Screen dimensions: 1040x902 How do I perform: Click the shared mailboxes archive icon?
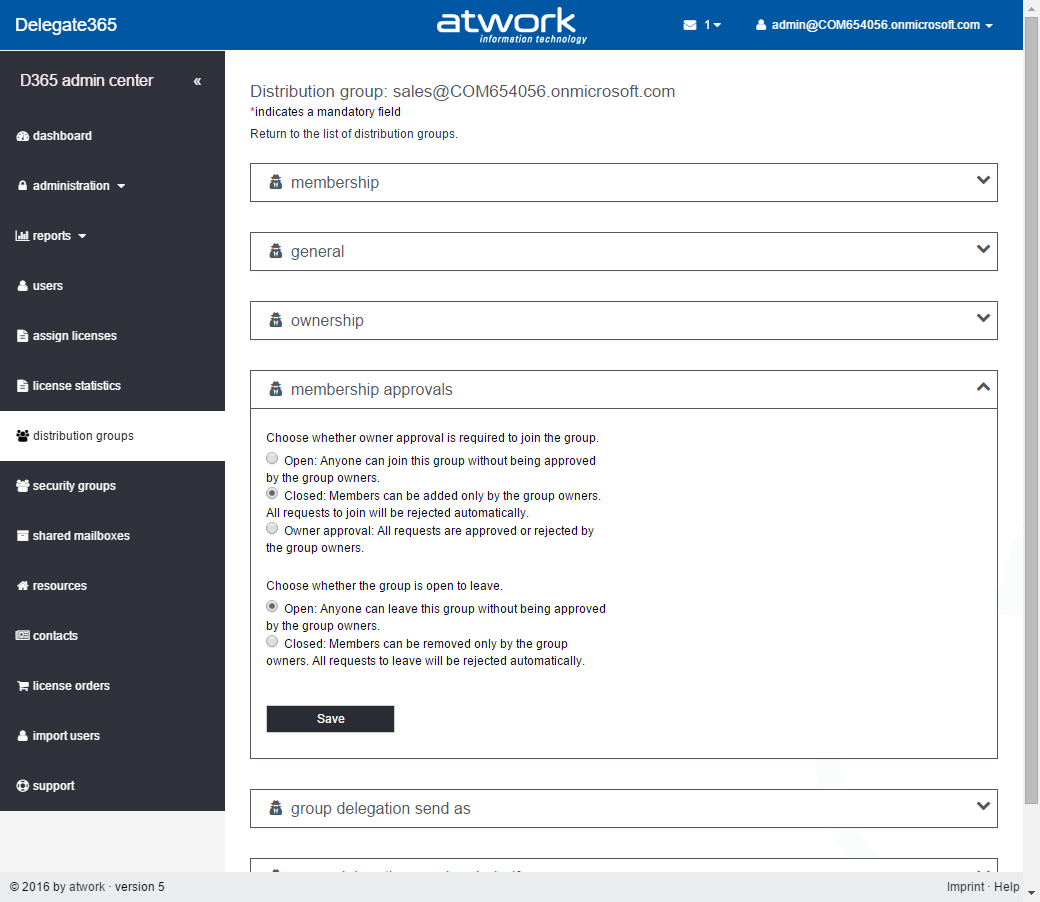[23, 536]
